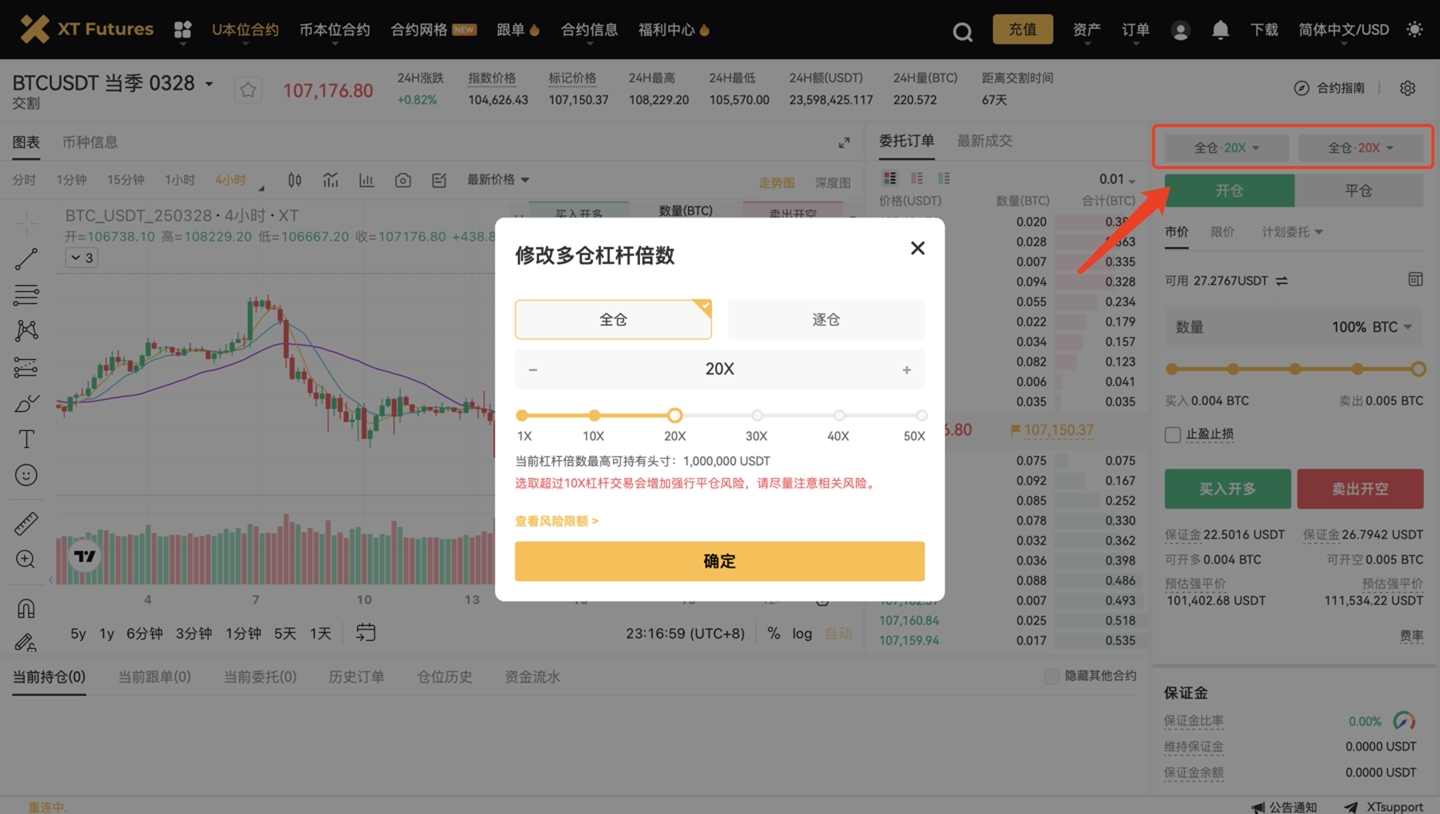Open the calculator icon in order panel
Image resolution: width=1440 pixels, height=814 pixels.
(1415, 280)
